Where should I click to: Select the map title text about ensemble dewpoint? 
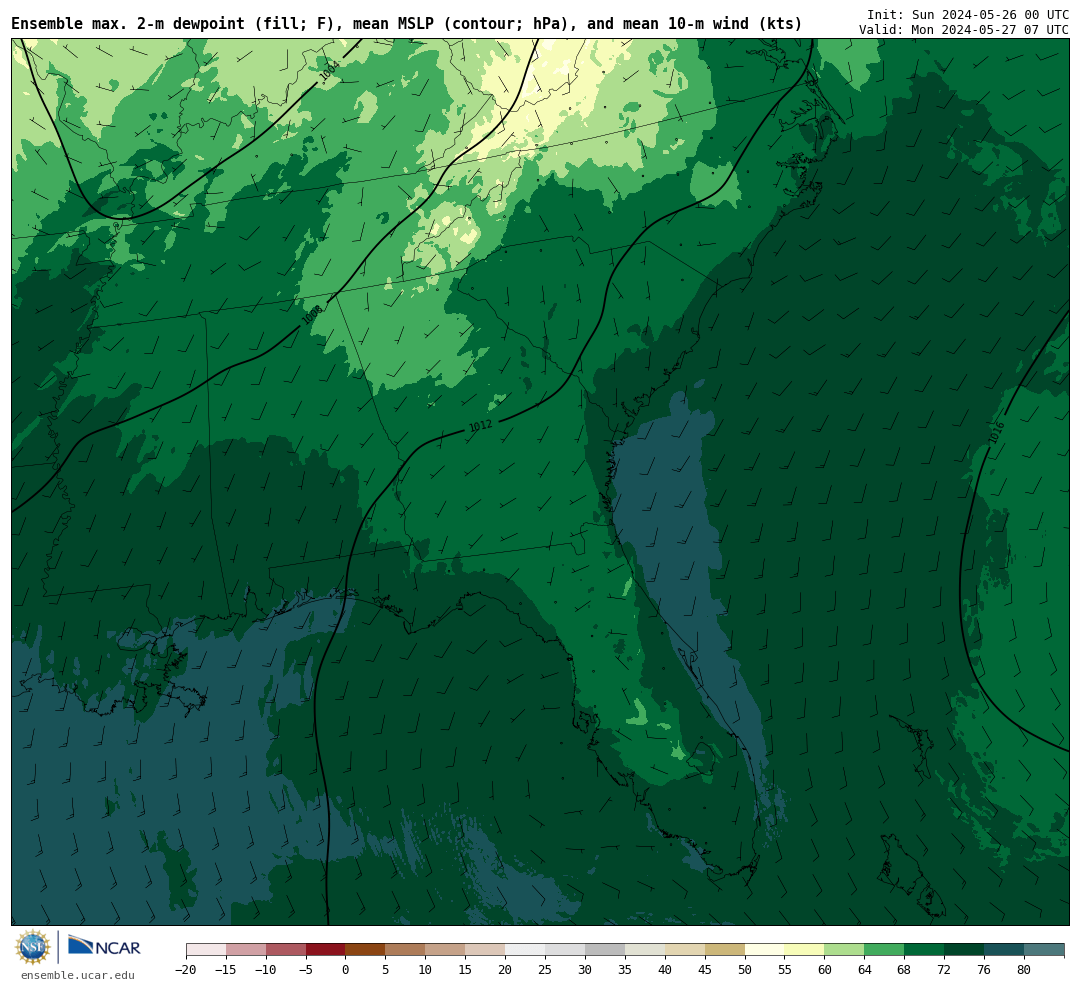click(406, 24)
